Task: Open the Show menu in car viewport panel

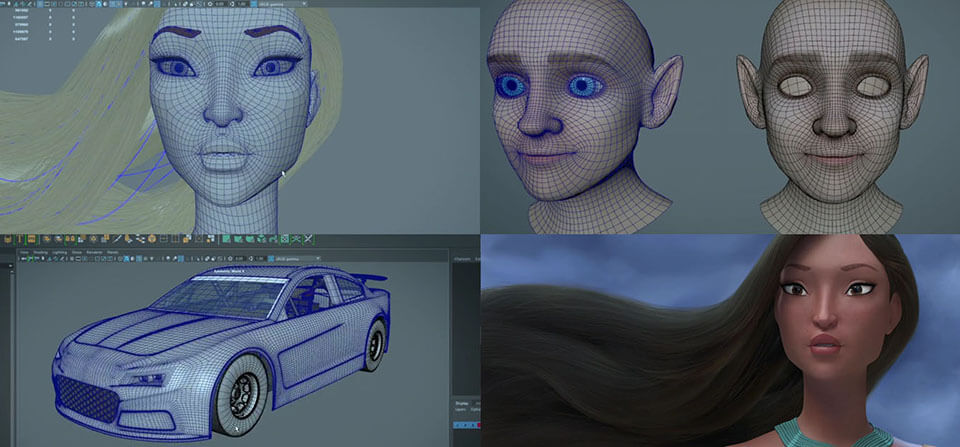Action: coord(77,252)
